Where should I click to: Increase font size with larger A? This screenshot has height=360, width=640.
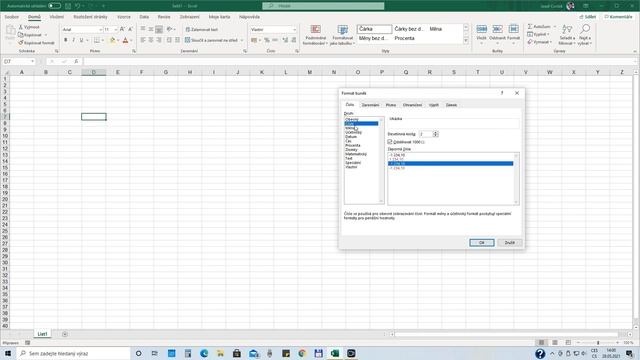(122, 29)
